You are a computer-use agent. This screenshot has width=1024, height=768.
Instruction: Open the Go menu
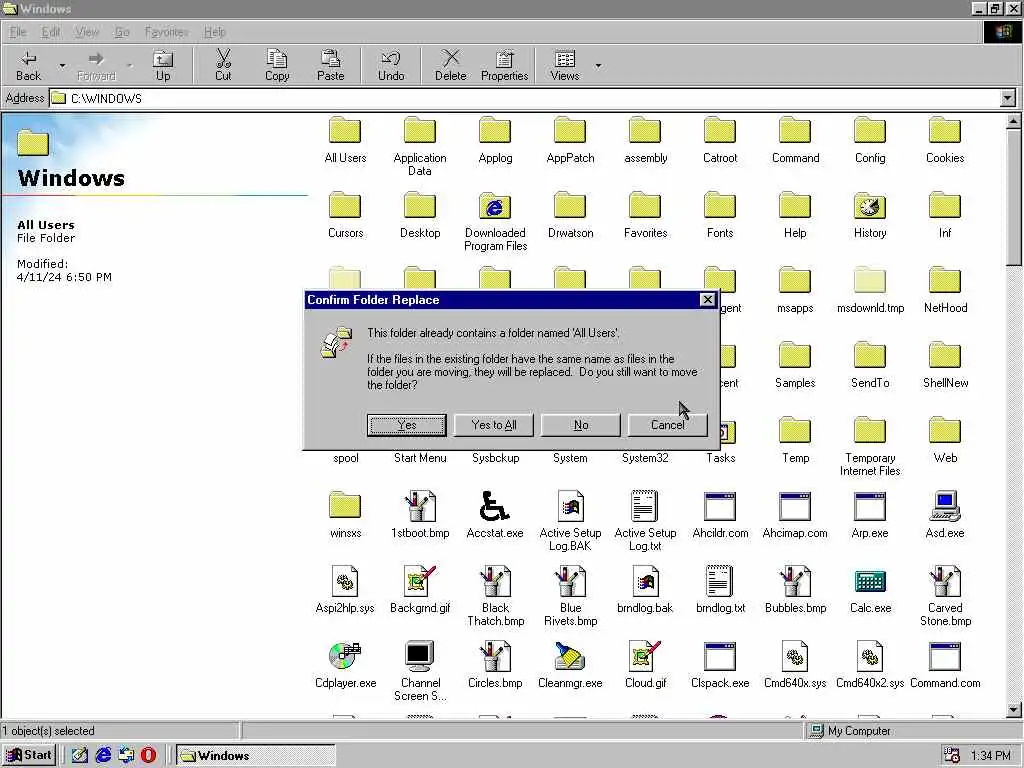122,32
